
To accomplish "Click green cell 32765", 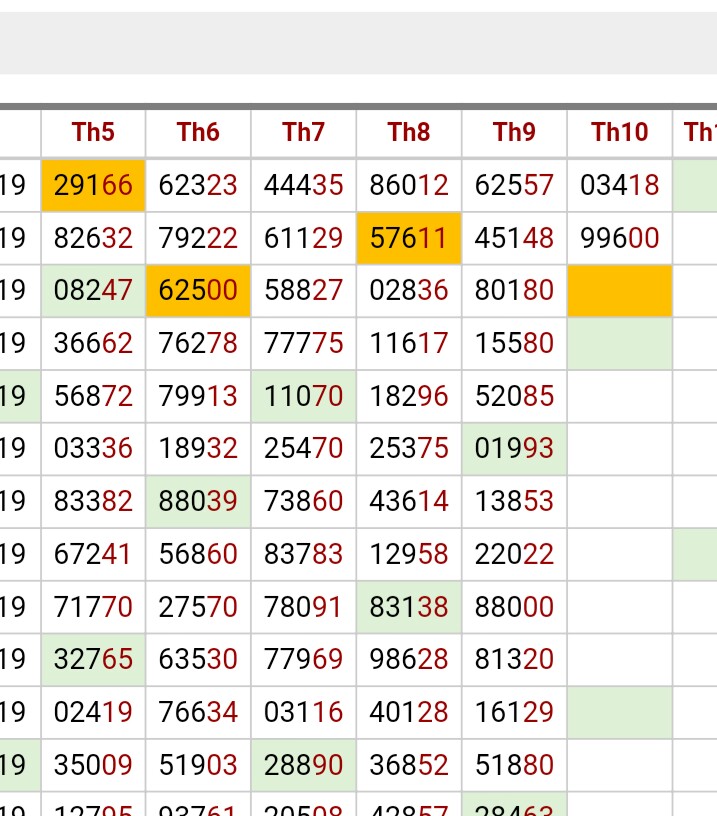I will 93,660.
